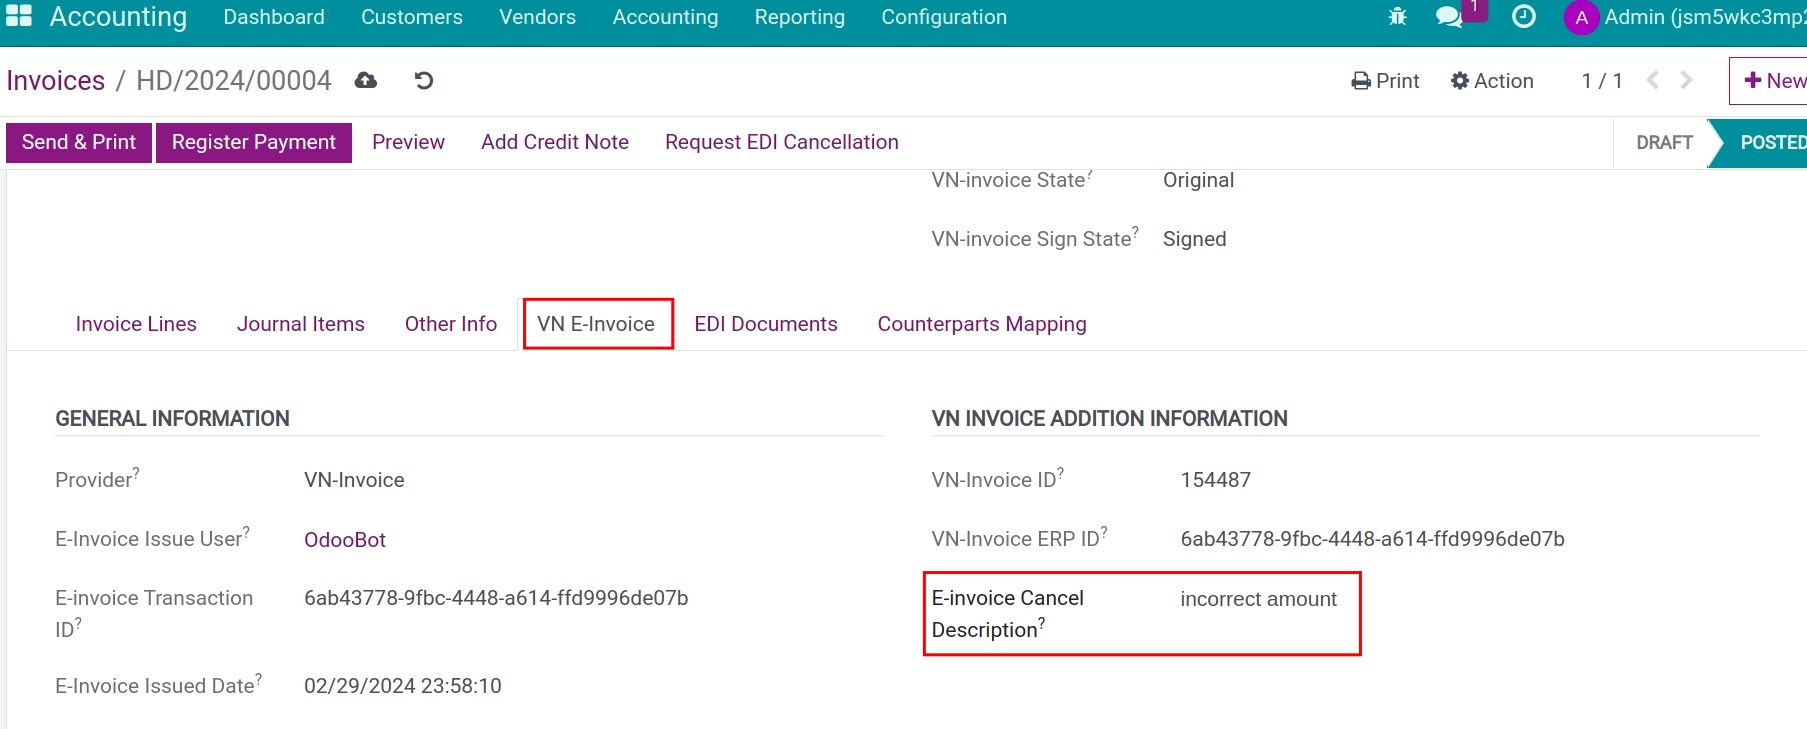Screen dimensions: 1807x729
Task: Open the Accounting menu item
Action: pos(665,17)
